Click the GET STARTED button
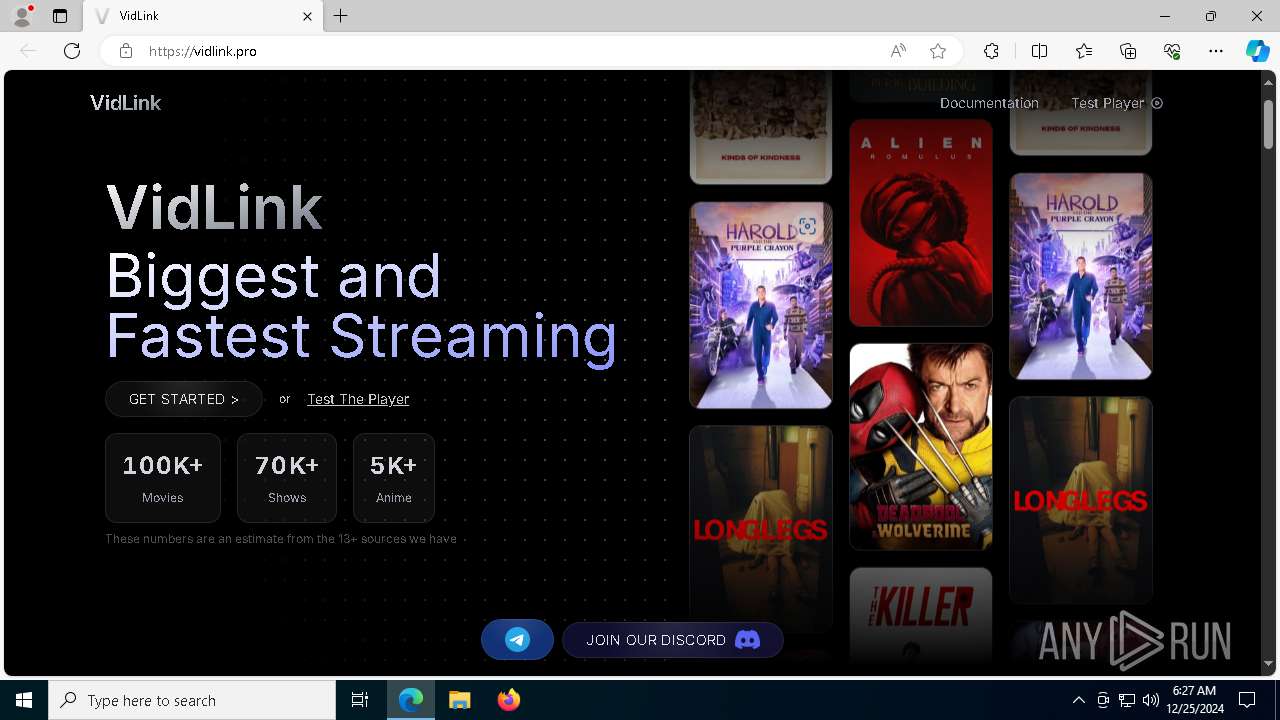 point(184,399)
